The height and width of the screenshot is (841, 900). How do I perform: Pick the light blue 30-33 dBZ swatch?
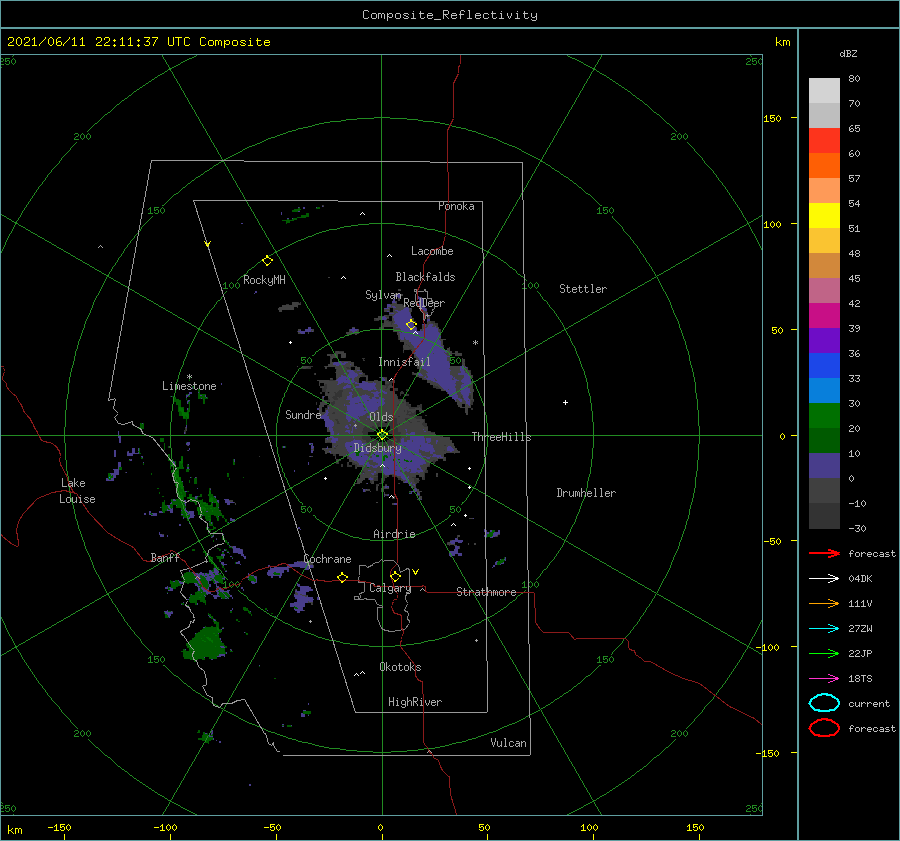pyautogui.click(x=824, y=391)
